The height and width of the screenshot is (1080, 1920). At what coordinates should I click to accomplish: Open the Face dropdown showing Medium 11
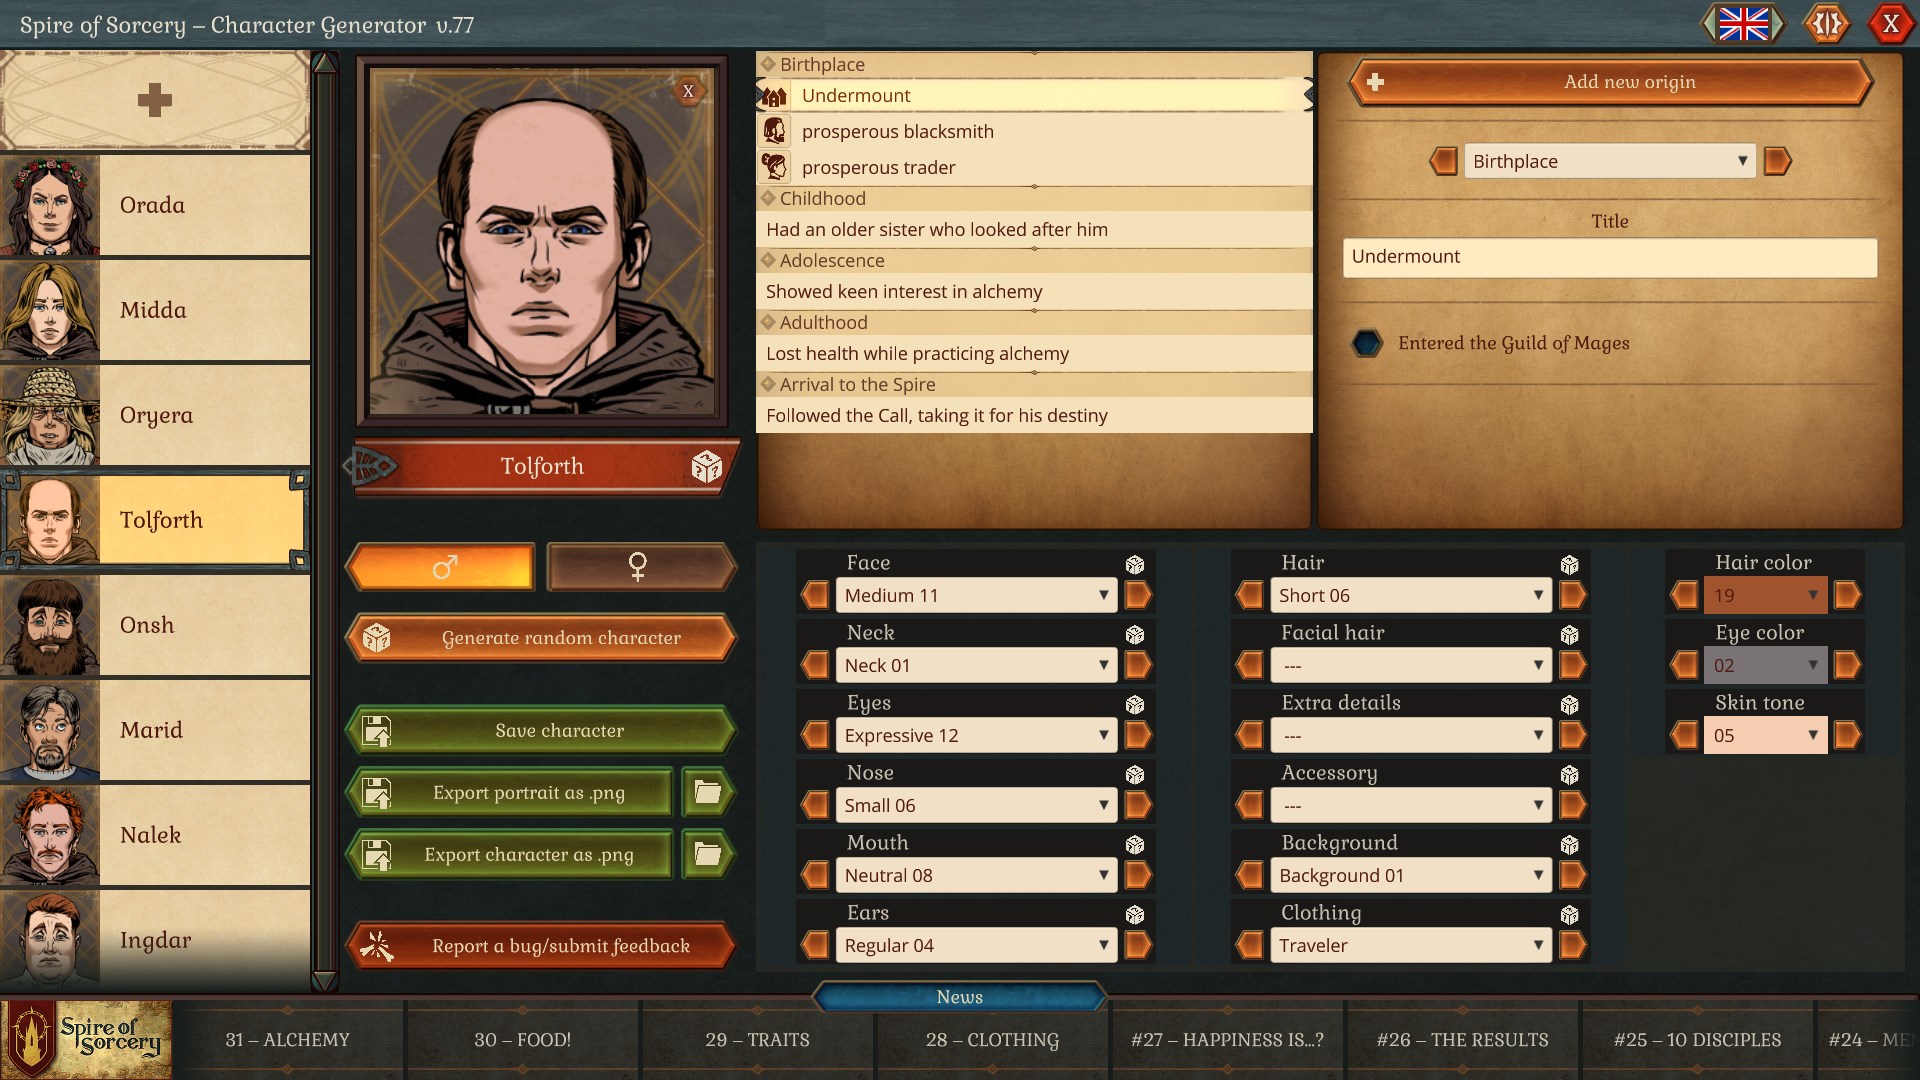click(975, 595)
